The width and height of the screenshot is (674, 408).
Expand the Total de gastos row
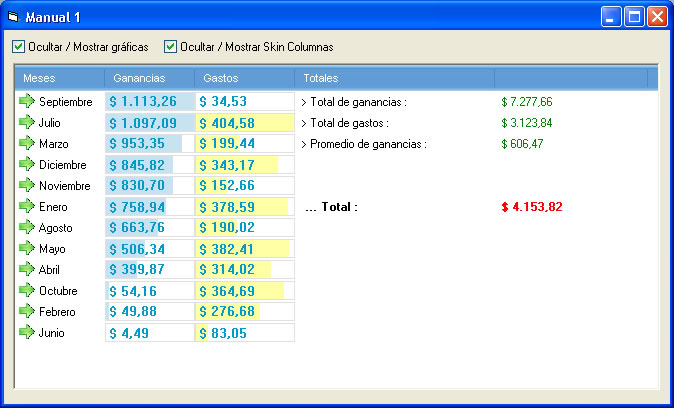pos(304,123)
